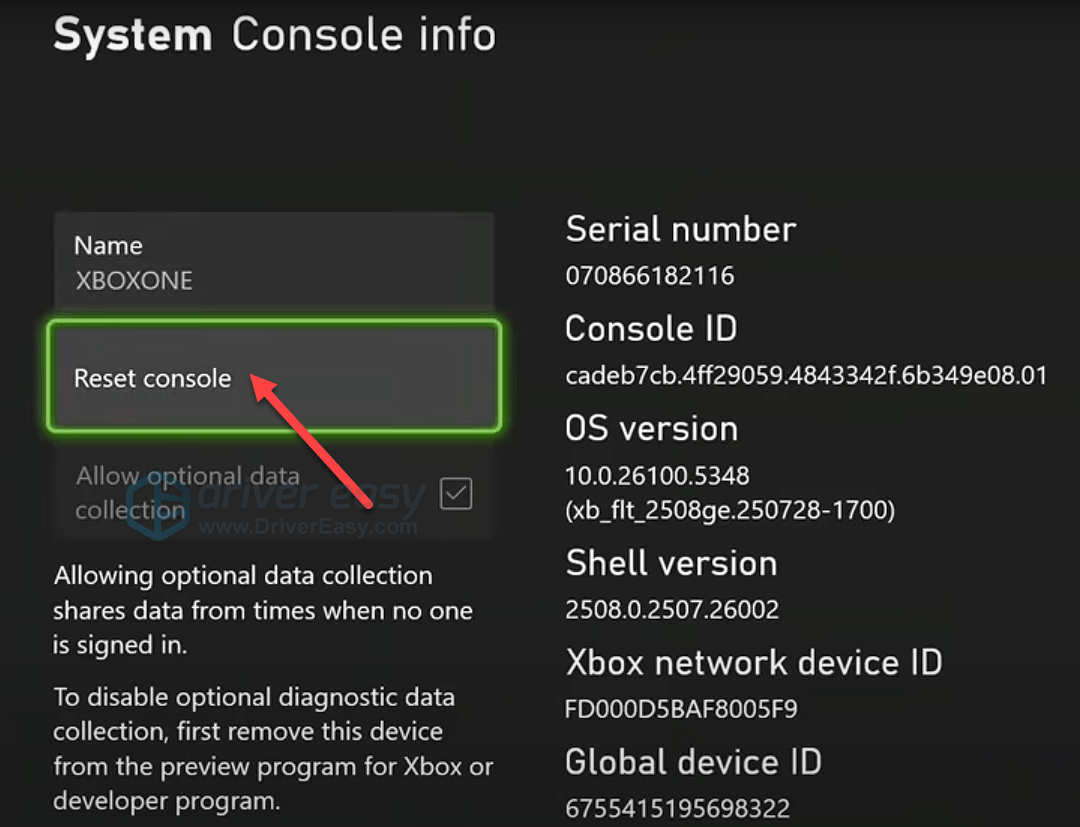Click the Shell version heading

pyautogui.click(x=671, y=563)
